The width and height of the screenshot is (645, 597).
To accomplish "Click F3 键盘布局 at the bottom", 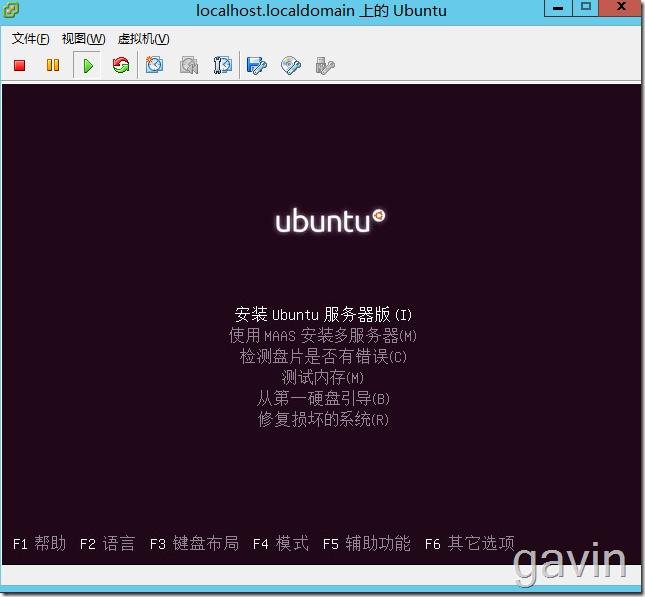I will tap(194, 544).
